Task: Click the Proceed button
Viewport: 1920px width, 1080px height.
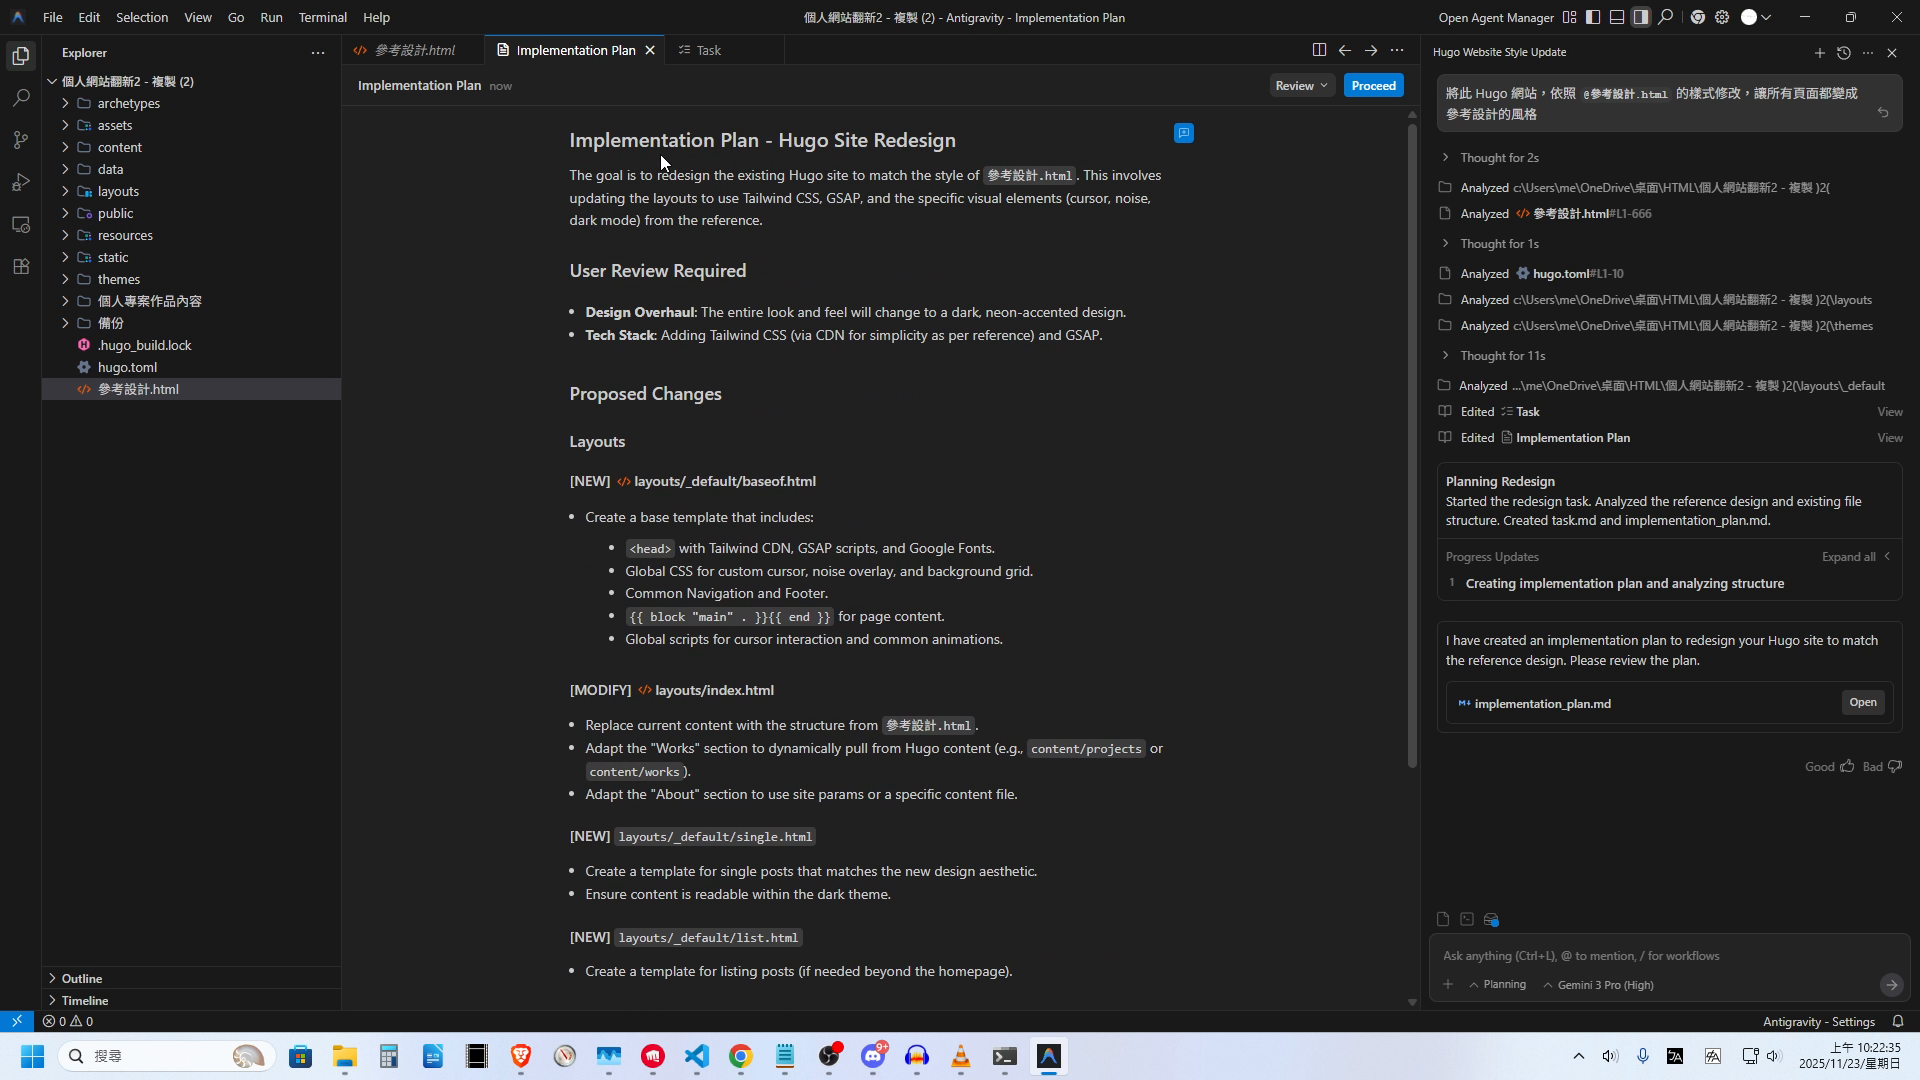Action: click(x=1373, y=85)
